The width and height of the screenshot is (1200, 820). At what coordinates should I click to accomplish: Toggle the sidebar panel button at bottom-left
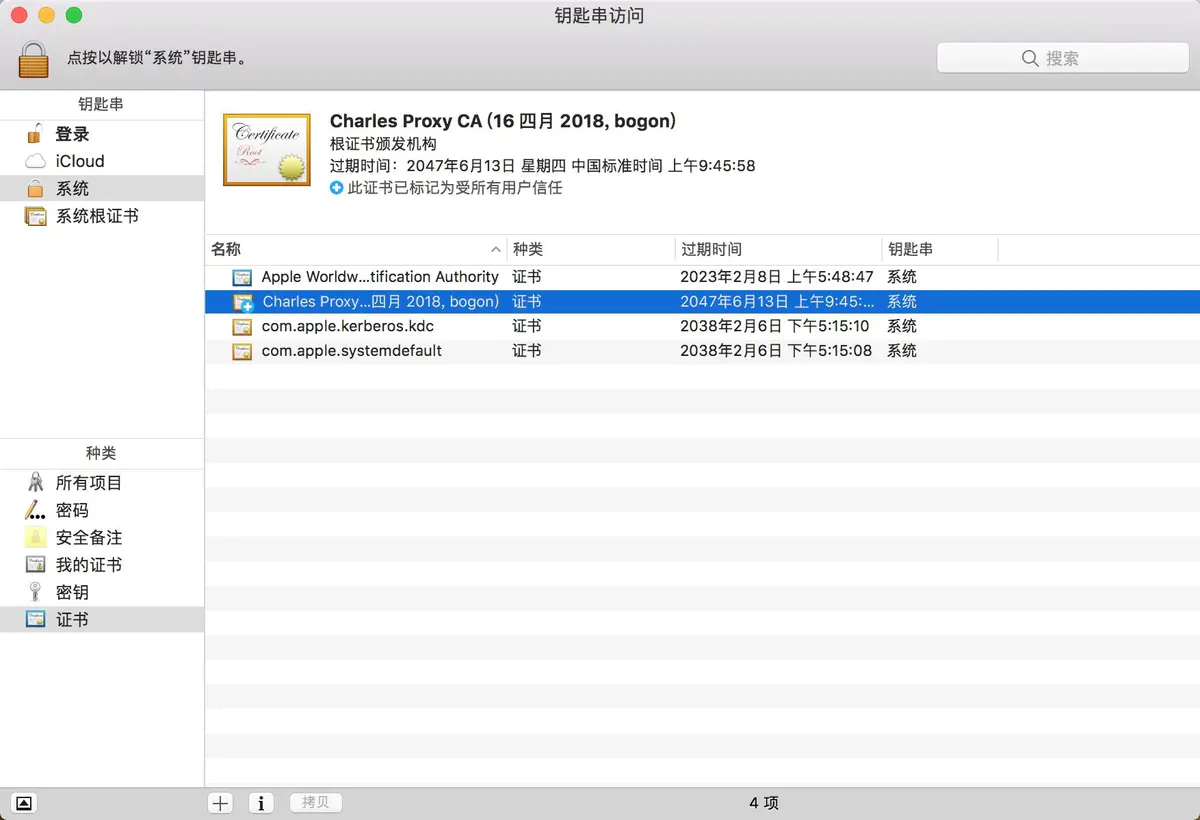tap(25, 803)
